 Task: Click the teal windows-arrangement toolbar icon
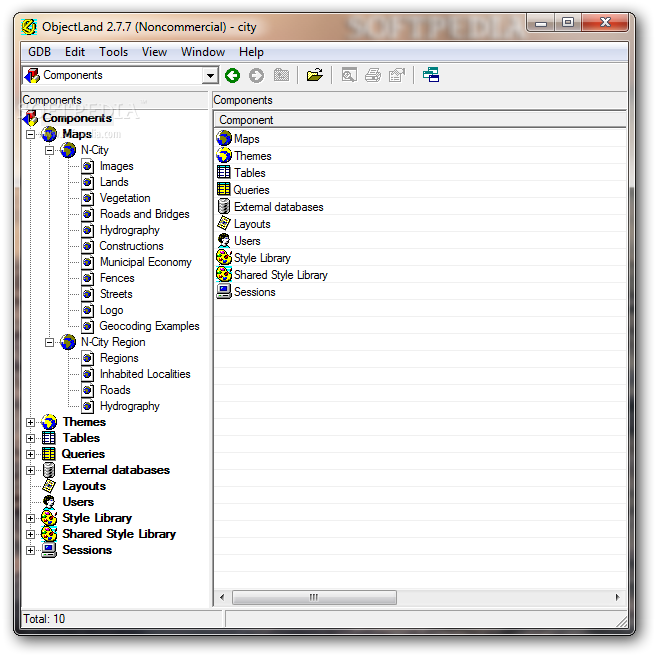(x=431, y=75)
